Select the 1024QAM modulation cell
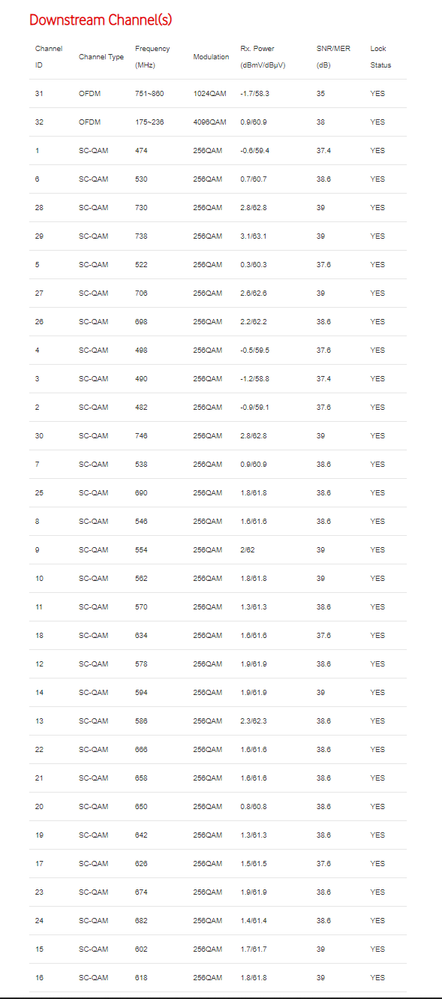442x999 pixels. point(209,94)
